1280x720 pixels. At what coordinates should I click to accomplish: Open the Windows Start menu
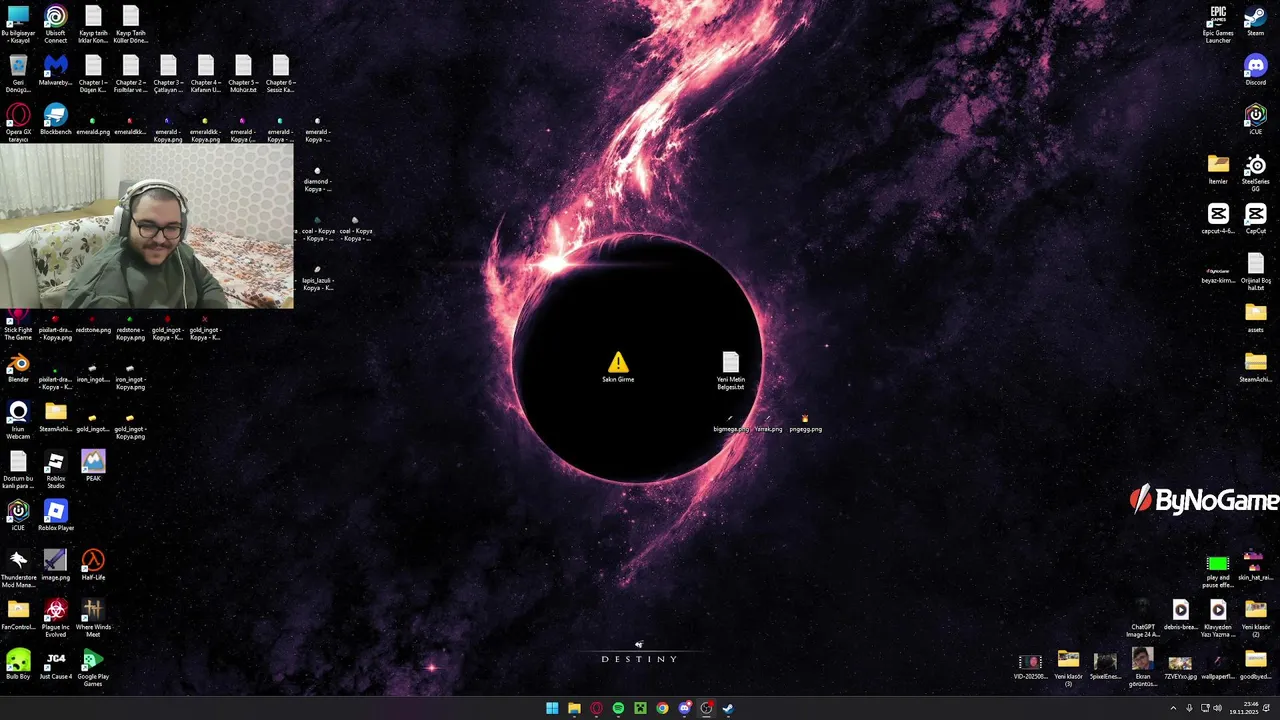(552, 708)
